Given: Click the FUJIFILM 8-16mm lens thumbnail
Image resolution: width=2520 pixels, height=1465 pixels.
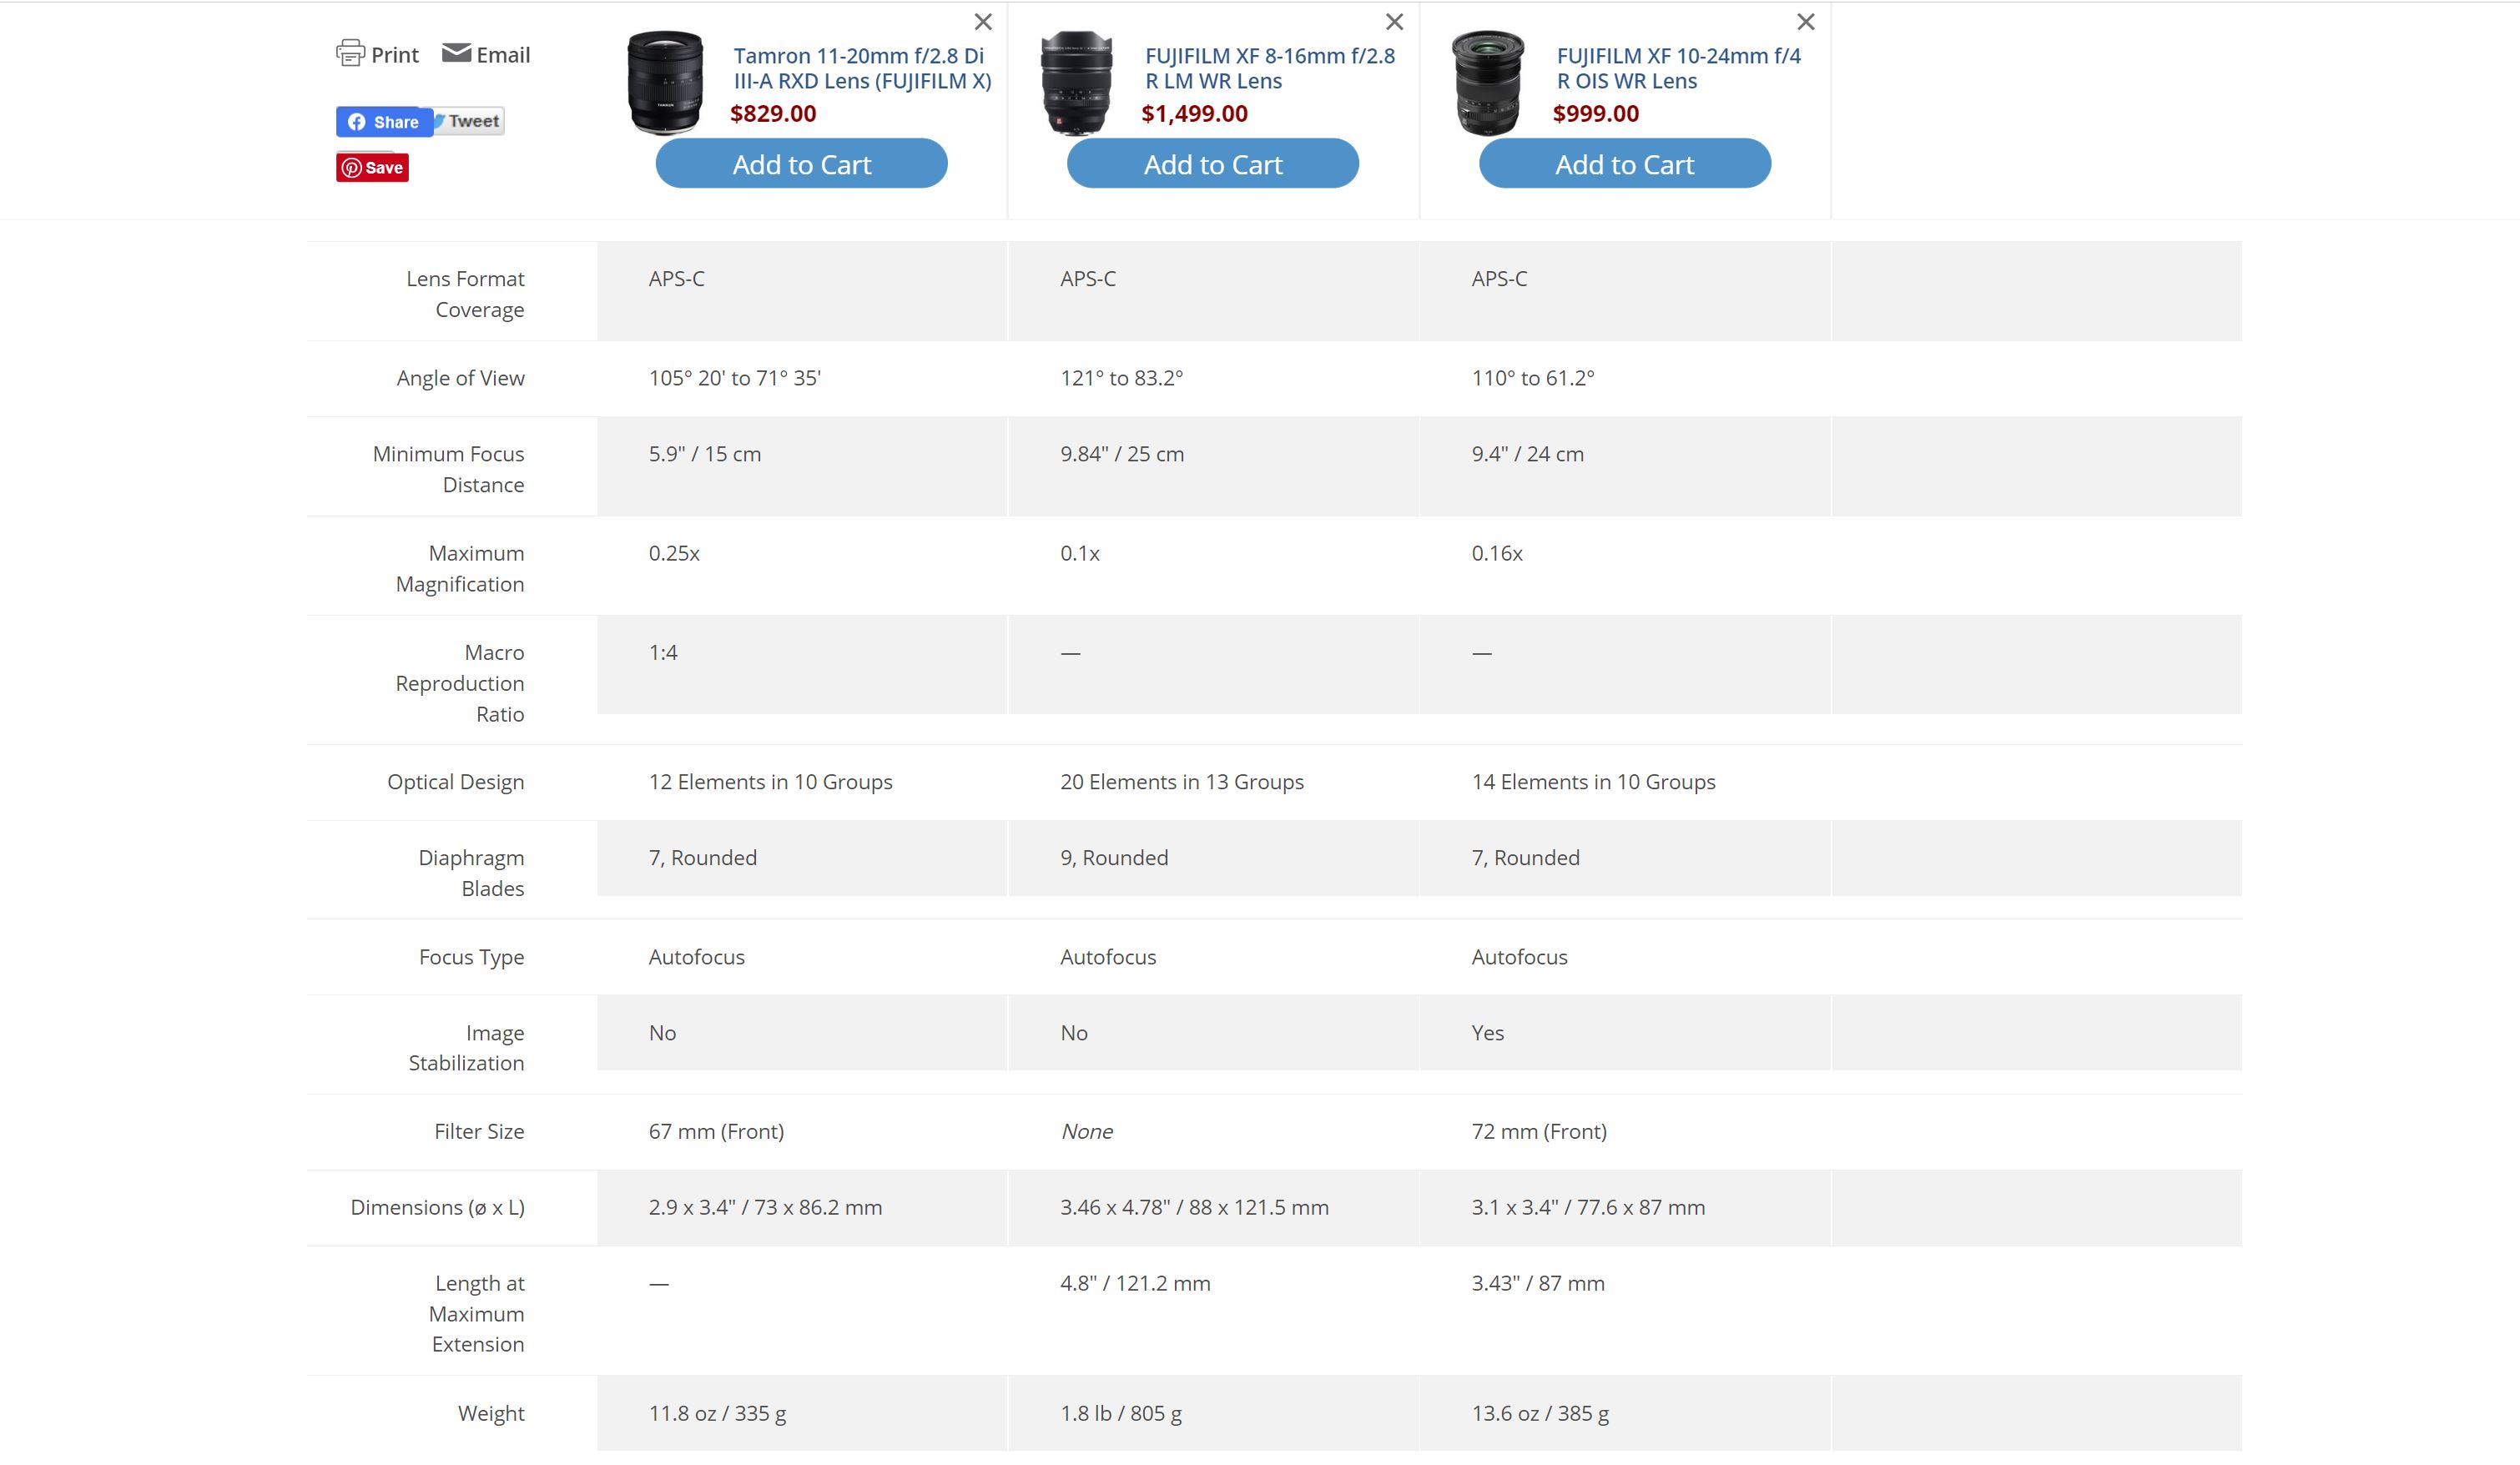Looking at the screenshot, I should pyautogui.click(x=1076, y=83).
